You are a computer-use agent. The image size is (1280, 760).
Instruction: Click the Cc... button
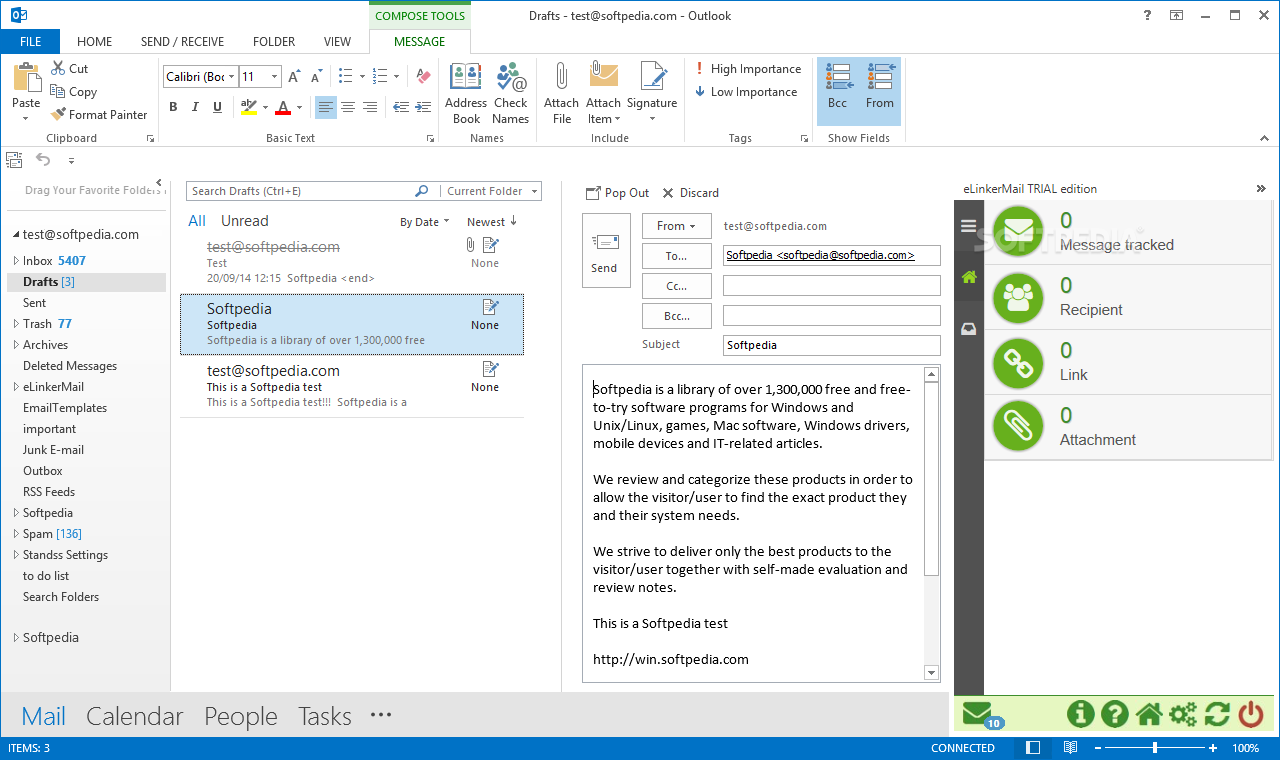677,286
